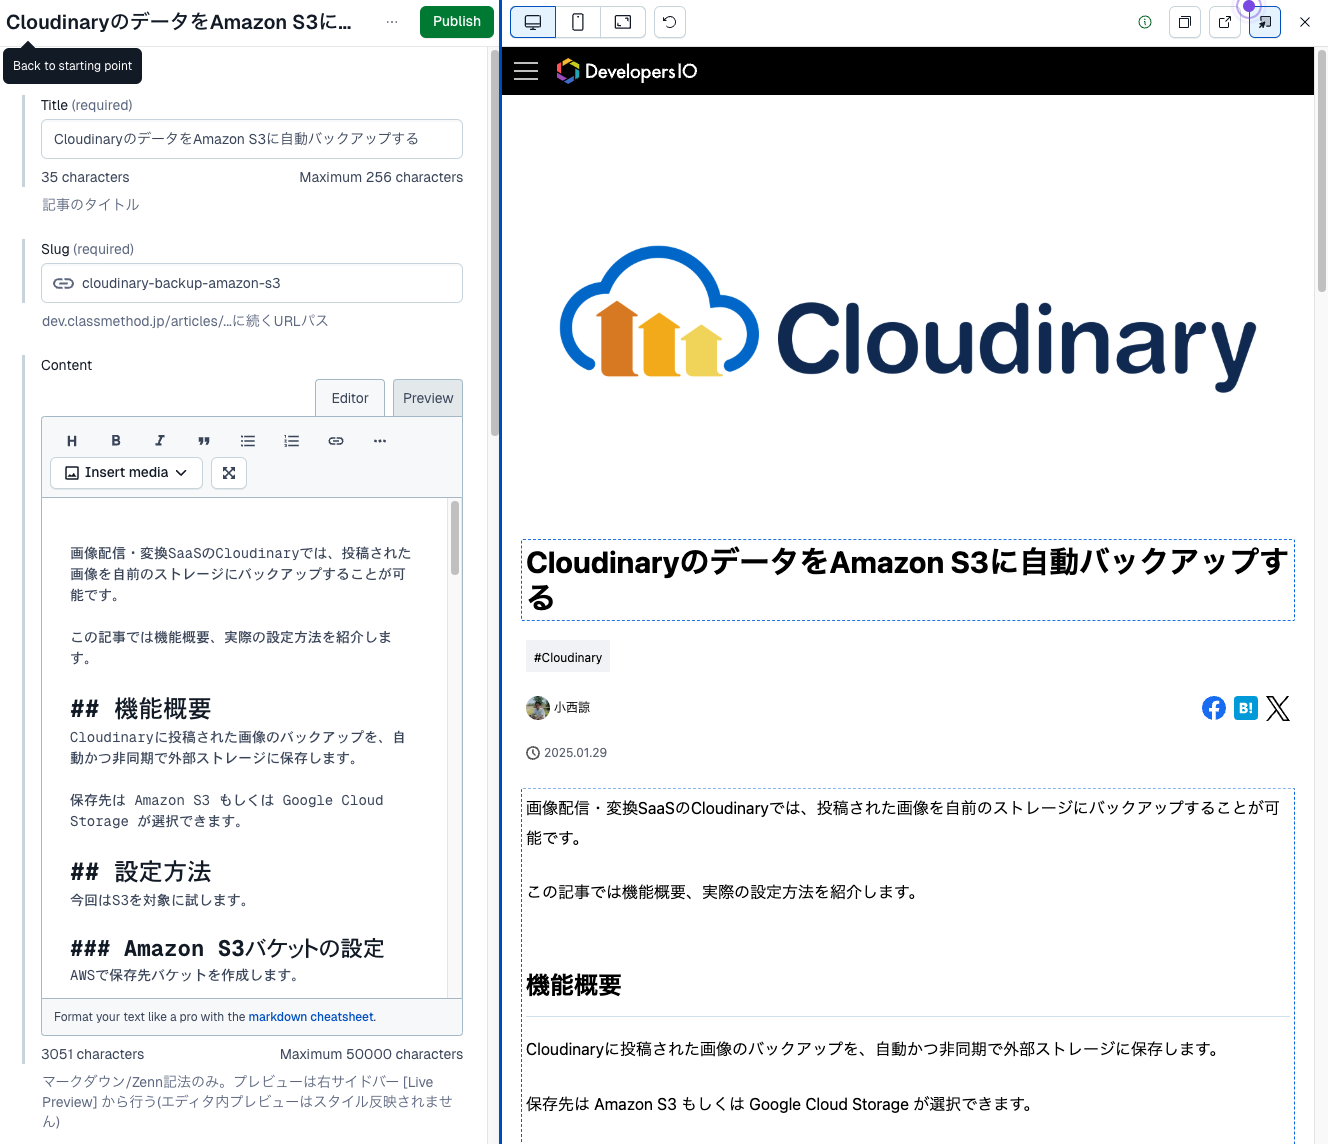This screenshot has height=1144, width=1328.
Task: Add a hyperlink using the link icon
Action: coord(336,441)
